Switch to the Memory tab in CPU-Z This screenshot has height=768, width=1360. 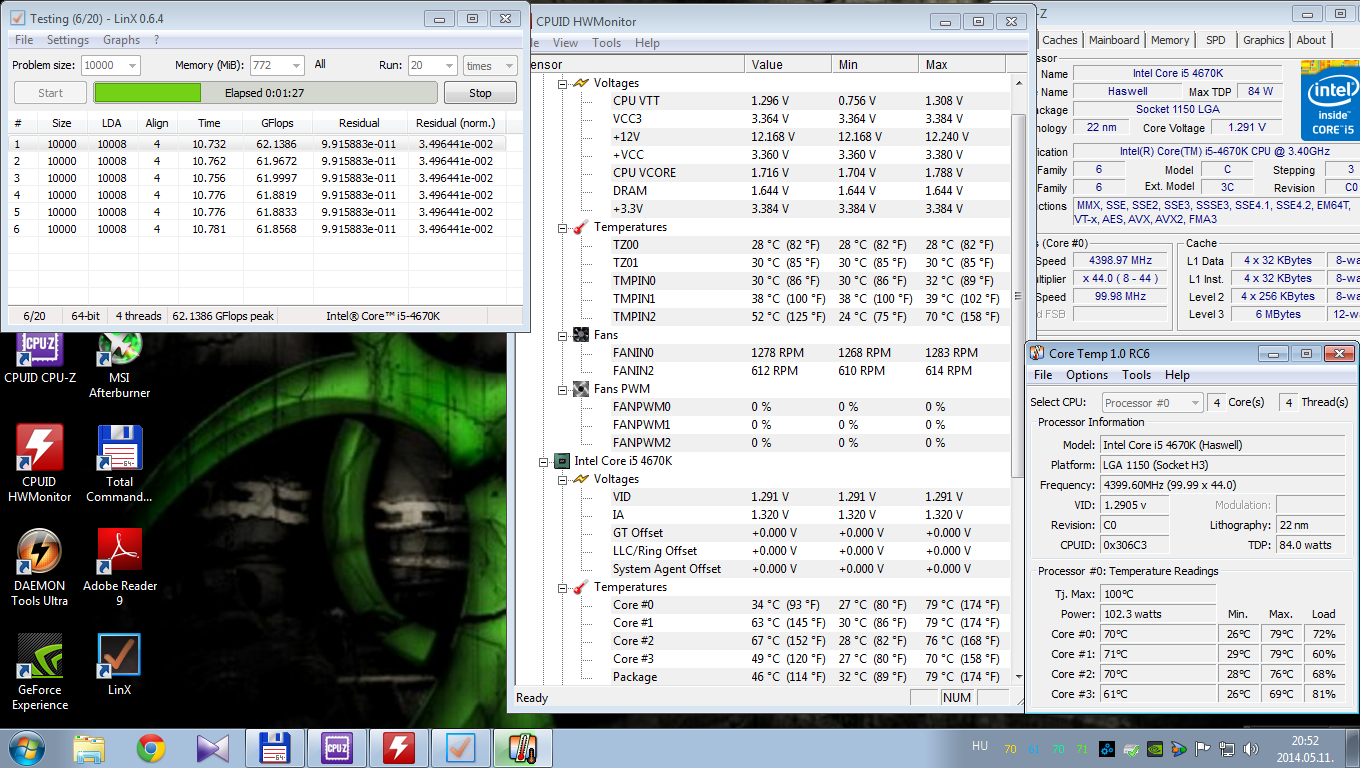click(x=1170, y=40)
